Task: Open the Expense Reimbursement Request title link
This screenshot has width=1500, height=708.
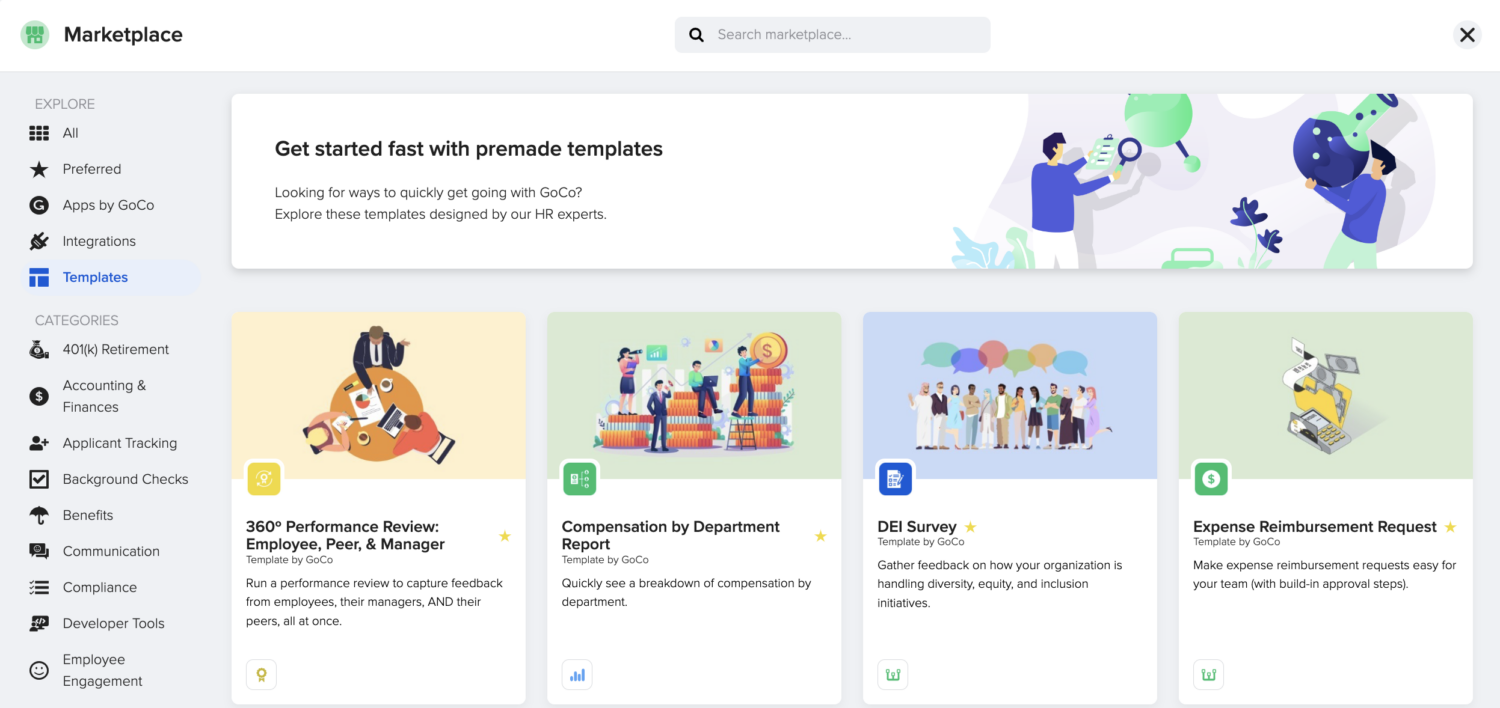Action: (1314, 527)
